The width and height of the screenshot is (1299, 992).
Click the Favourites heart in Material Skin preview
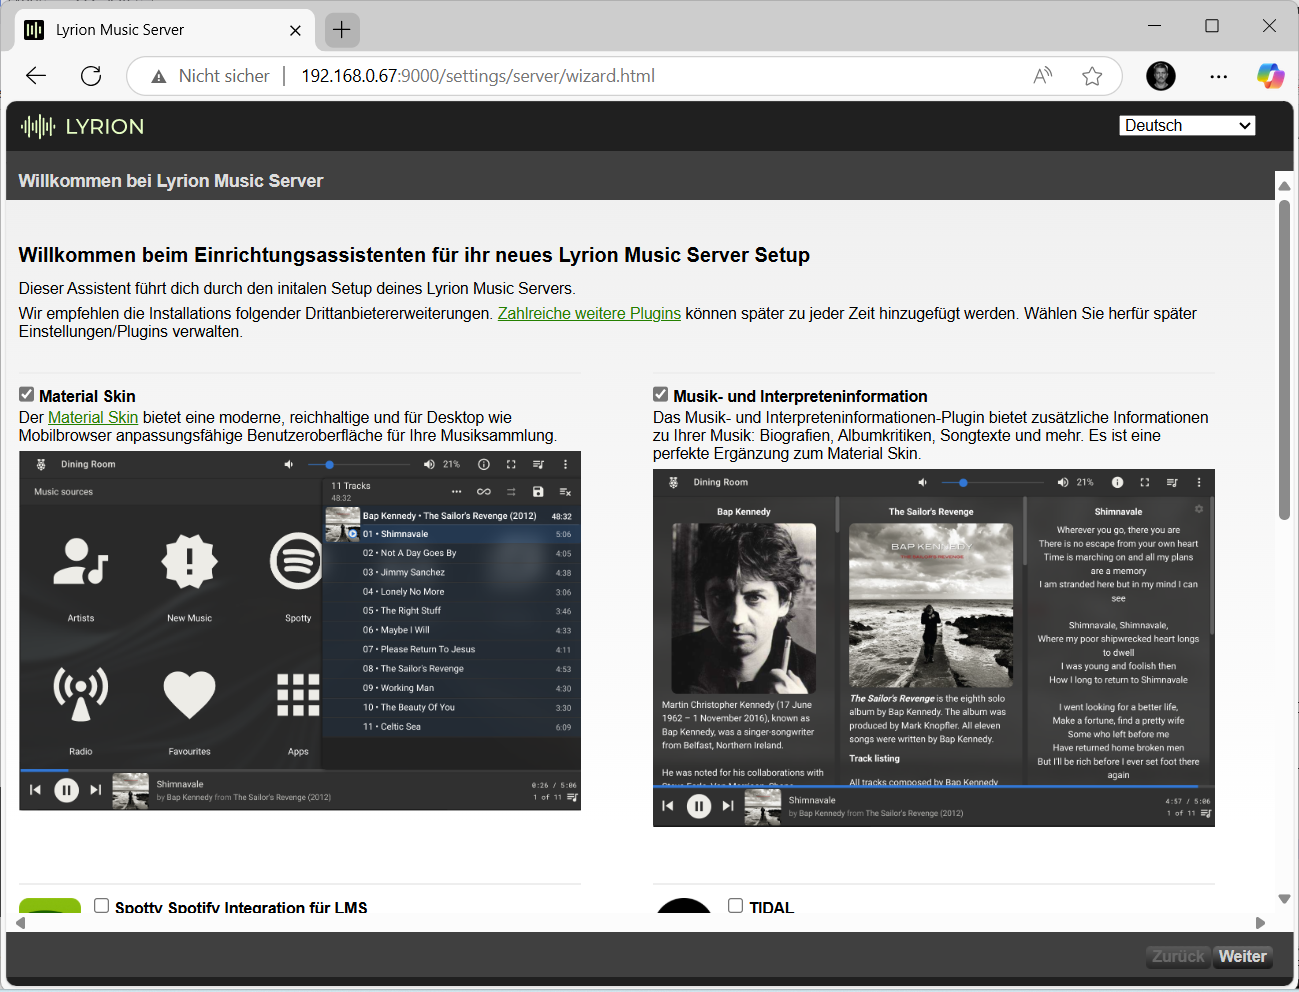189,694
